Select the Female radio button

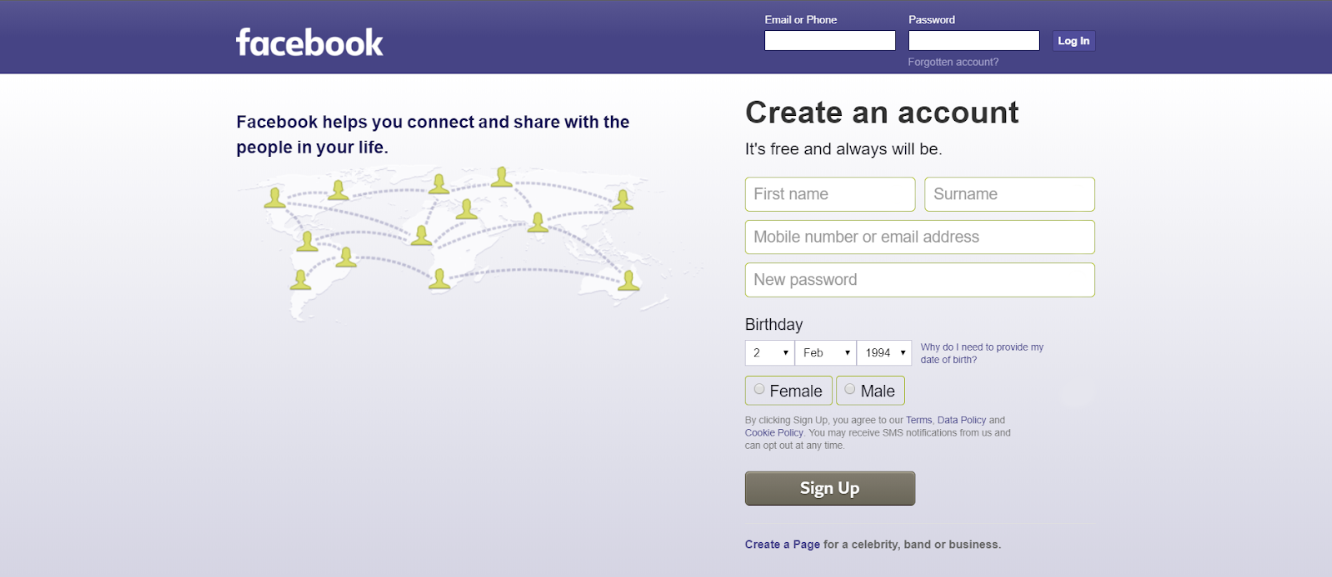760,389
